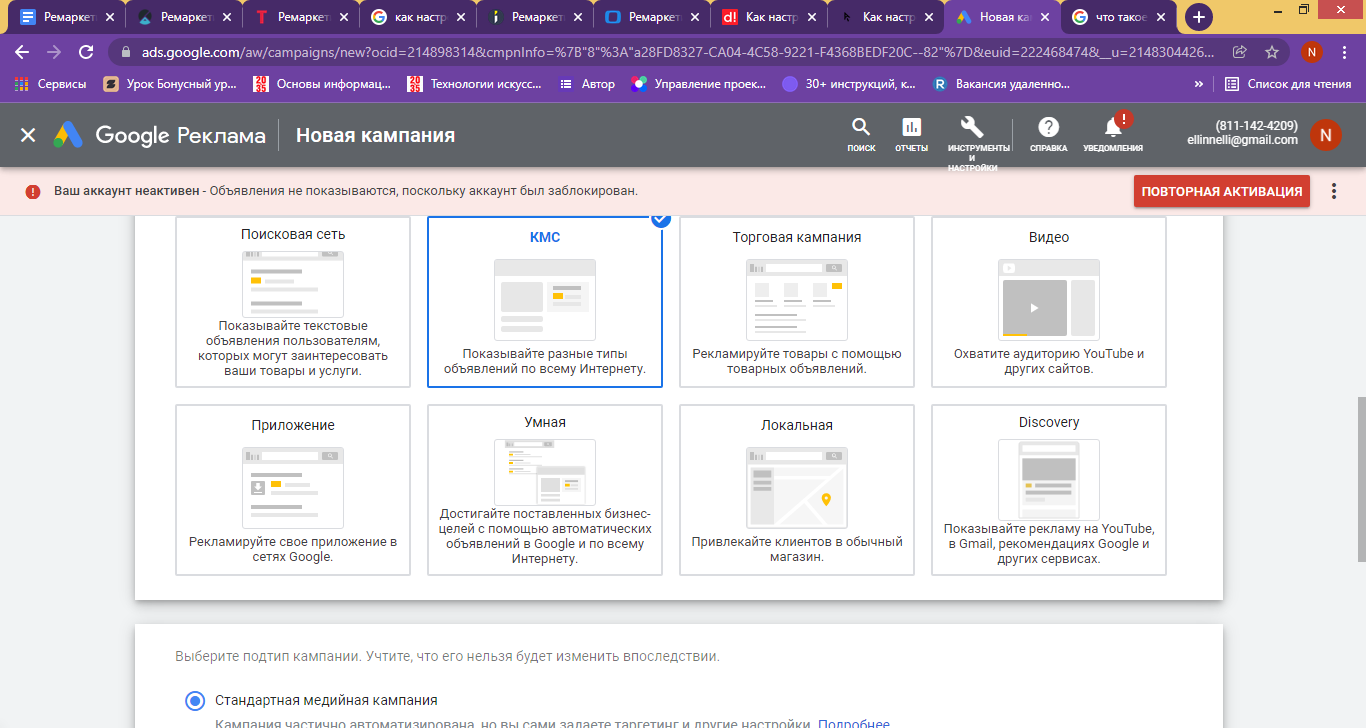1366x728 pixels.
Task: Select the Торговая кампания card
Action: coord(797,301)
